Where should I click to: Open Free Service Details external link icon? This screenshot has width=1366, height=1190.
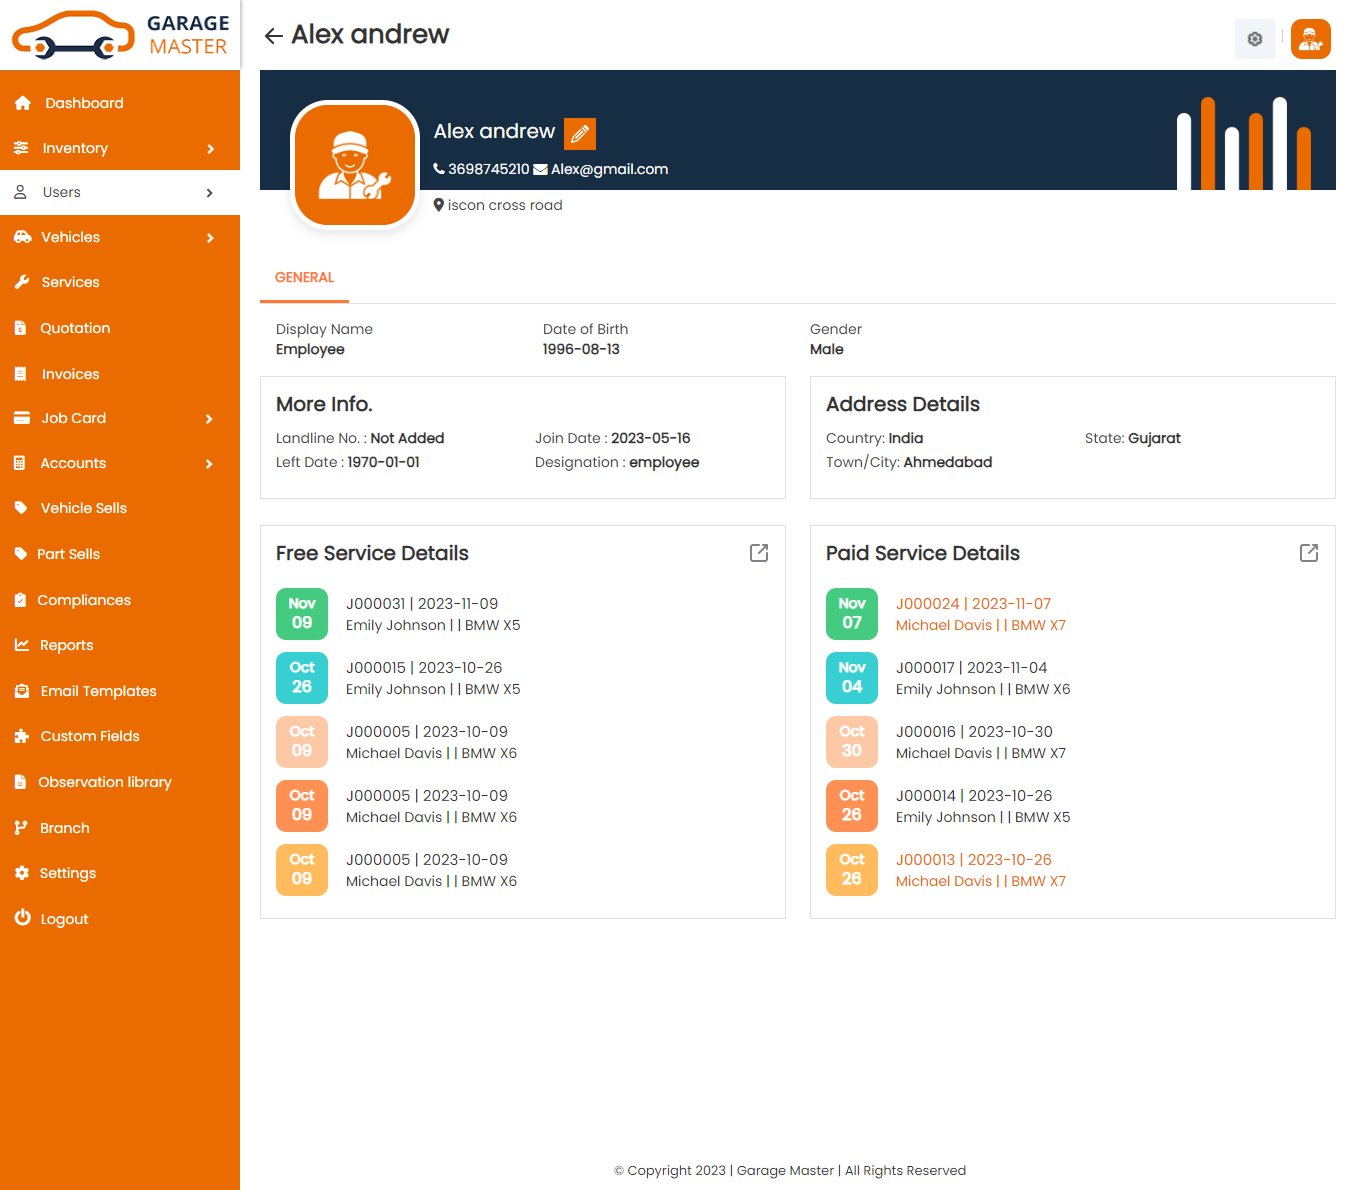tap(759, 553)
